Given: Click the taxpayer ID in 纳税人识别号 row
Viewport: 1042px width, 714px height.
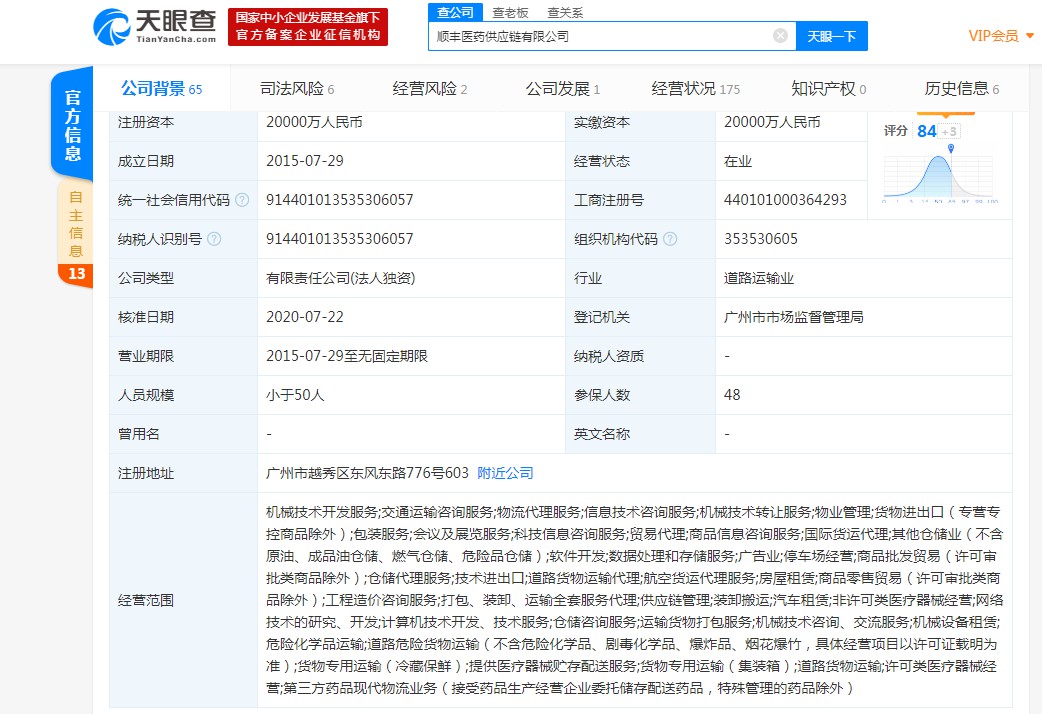Looking at the screenshot, I should coord(340,239).
